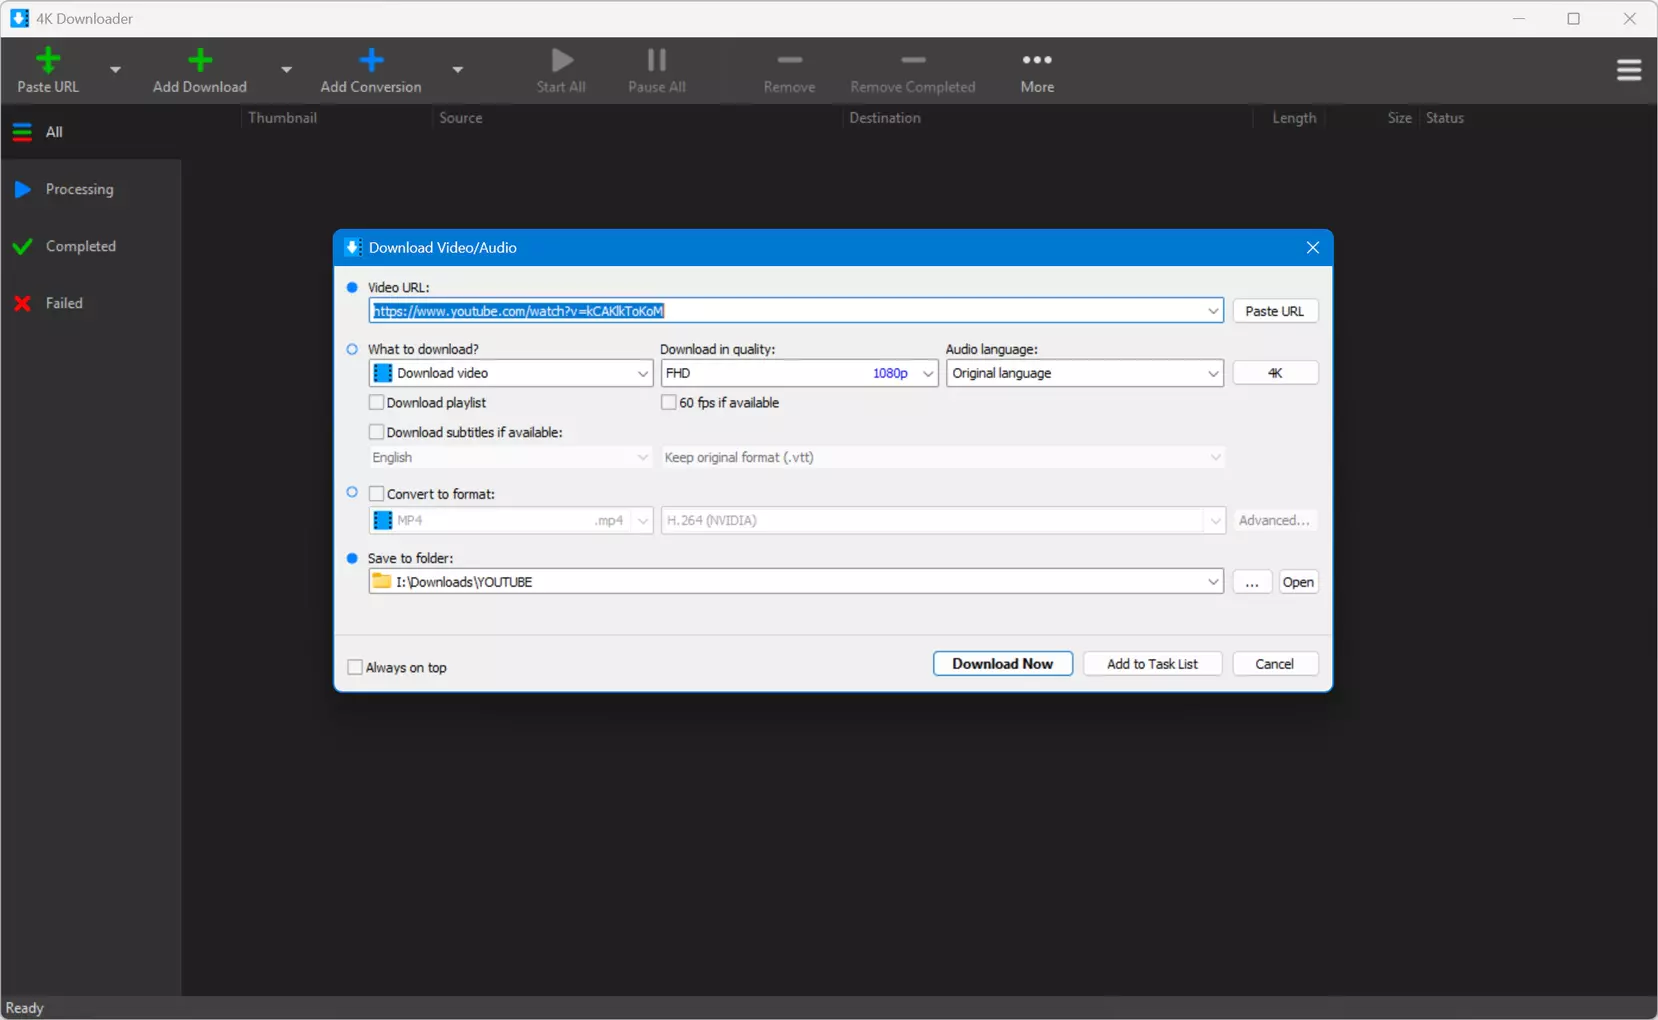This screenshot has height=1020, width=1658.
Task: Expand the Paste URL dropdown arrow
Action: point(115,70)
